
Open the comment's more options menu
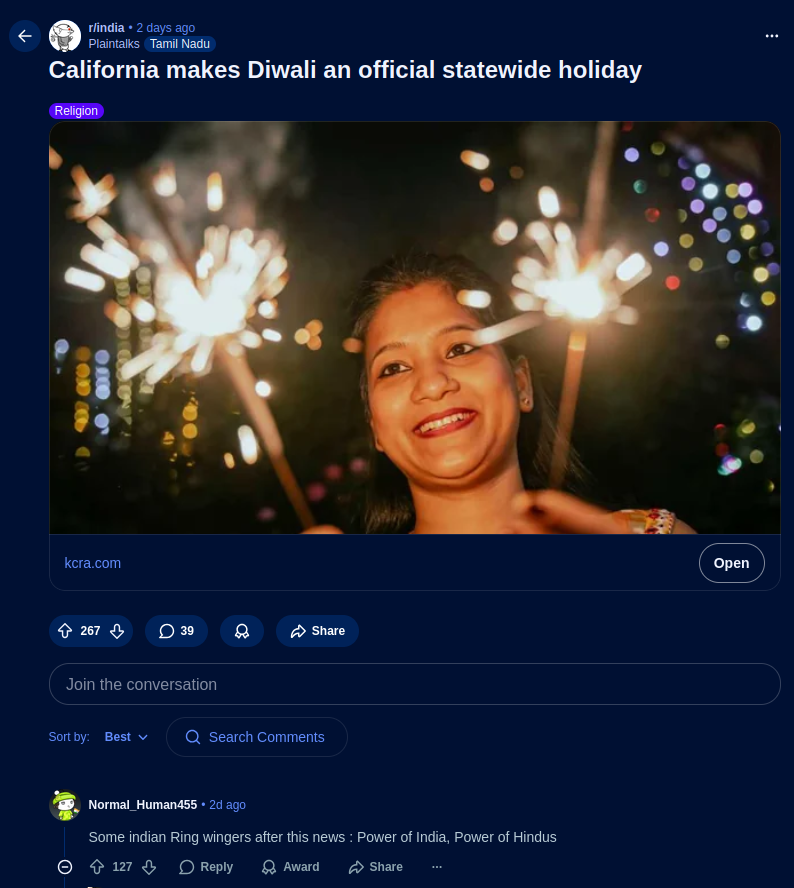436,867
